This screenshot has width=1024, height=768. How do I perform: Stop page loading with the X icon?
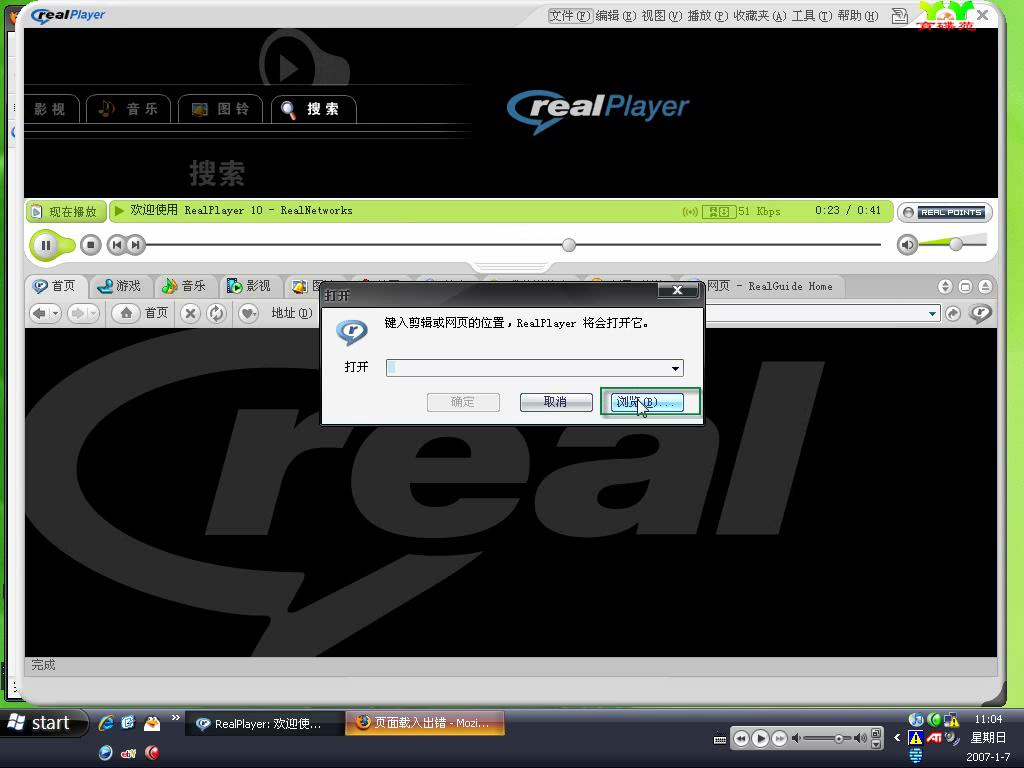click(x=190, y=313)
